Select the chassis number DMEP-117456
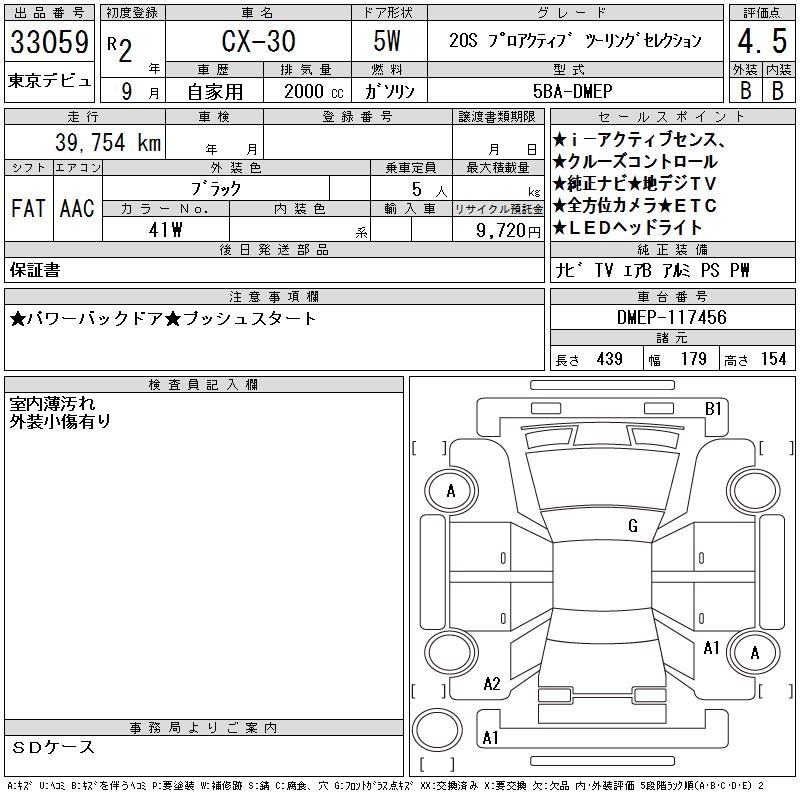 pyautogui.click(x=671, y=317)
